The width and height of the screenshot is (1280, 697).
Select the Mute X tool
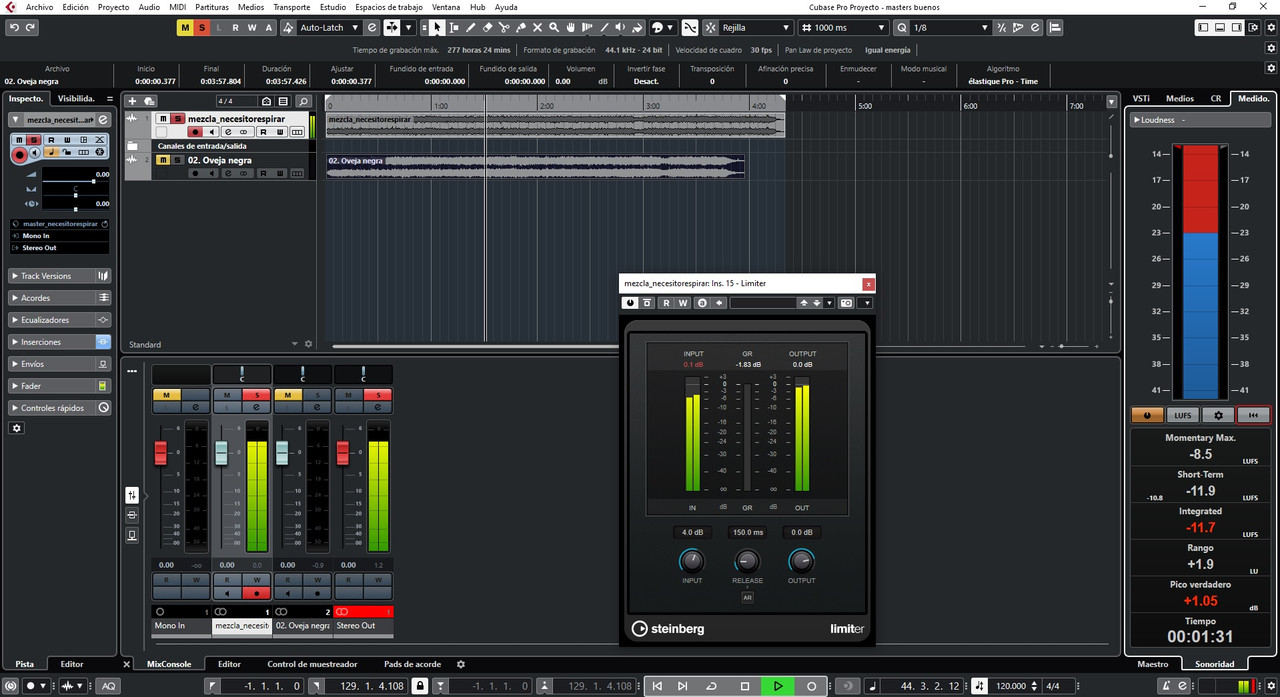click(538, 27)
